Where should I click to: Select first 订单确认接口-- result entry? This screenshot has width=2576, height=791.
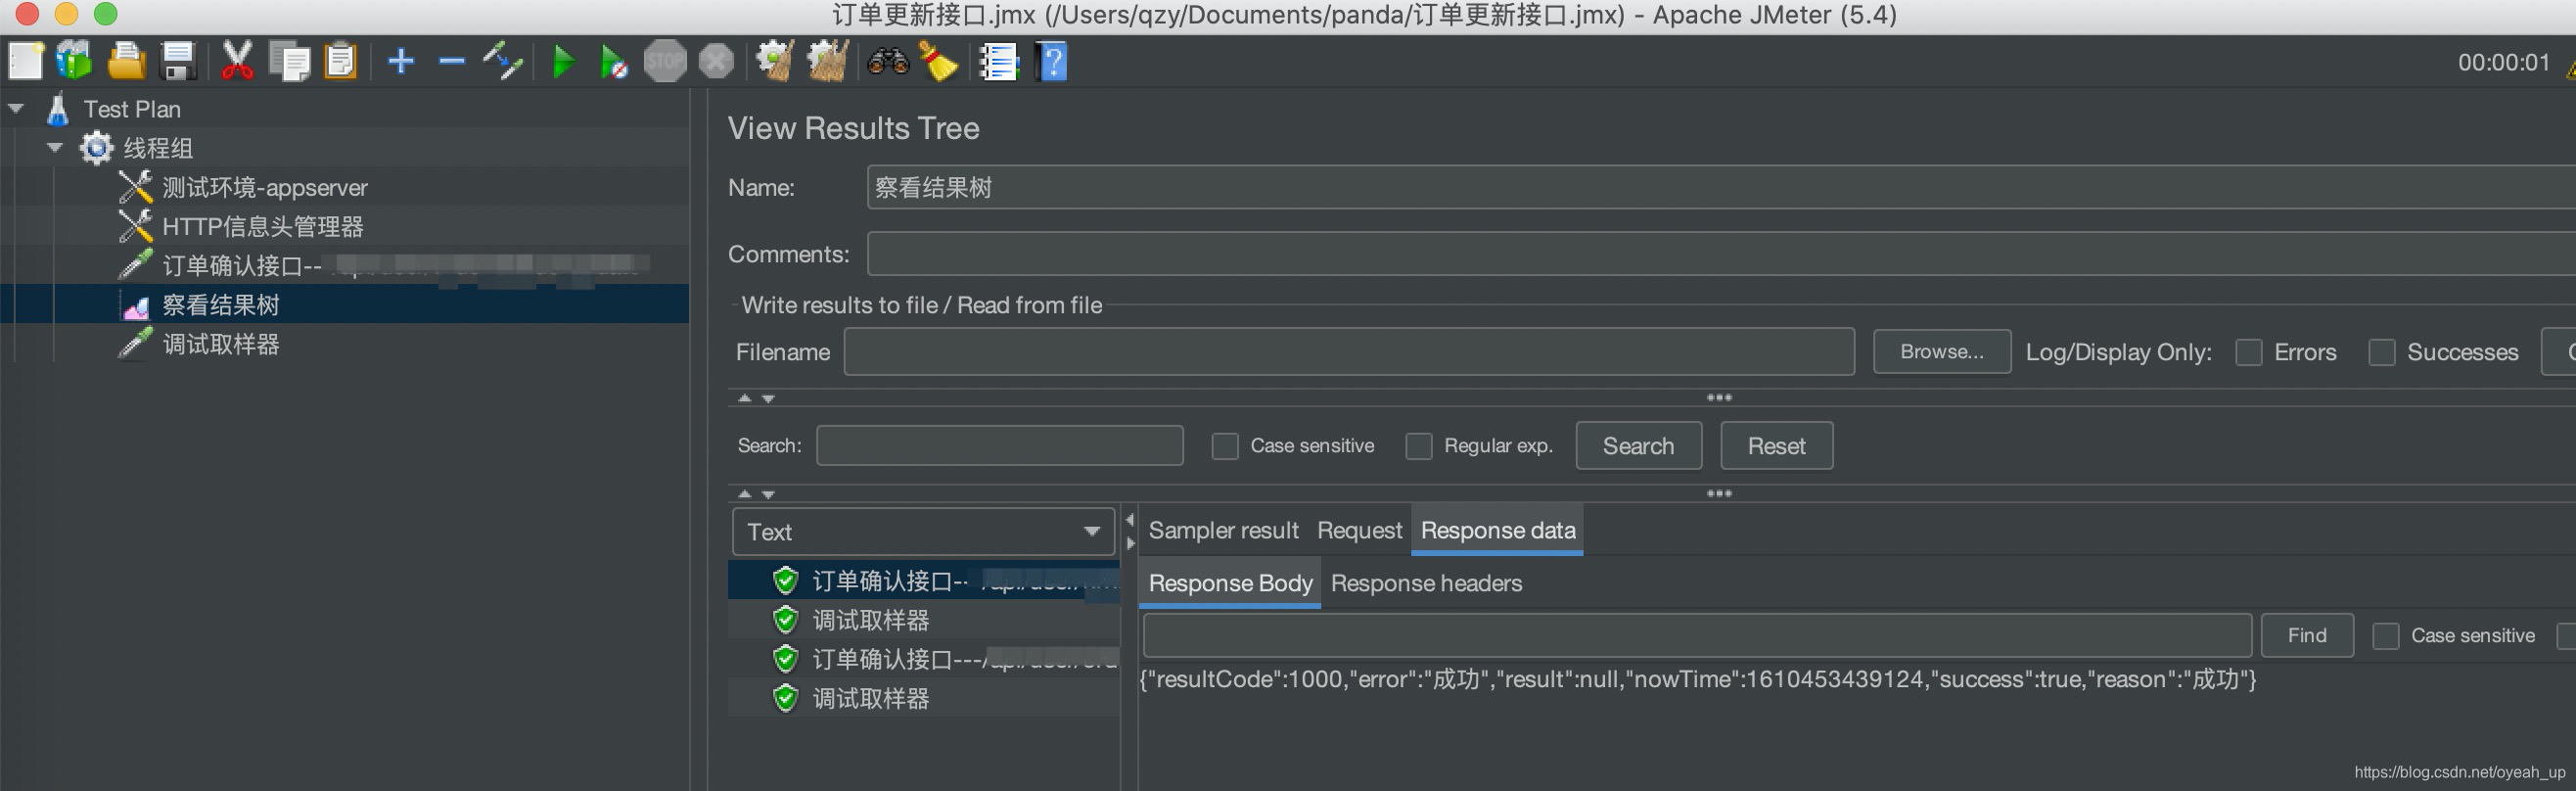point(924,581)
